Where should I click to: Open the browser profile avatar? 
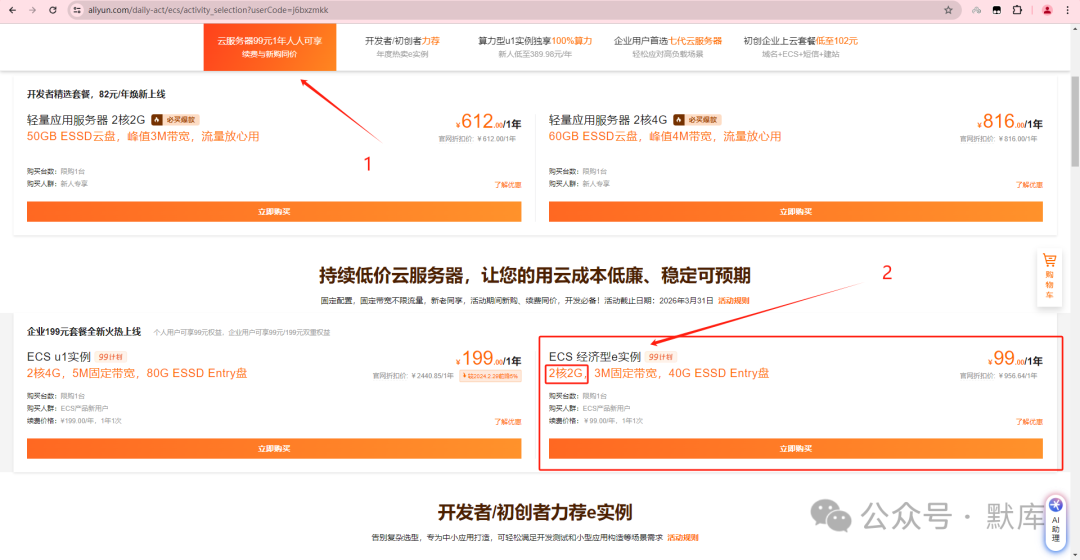click(x=1047, y=10)
